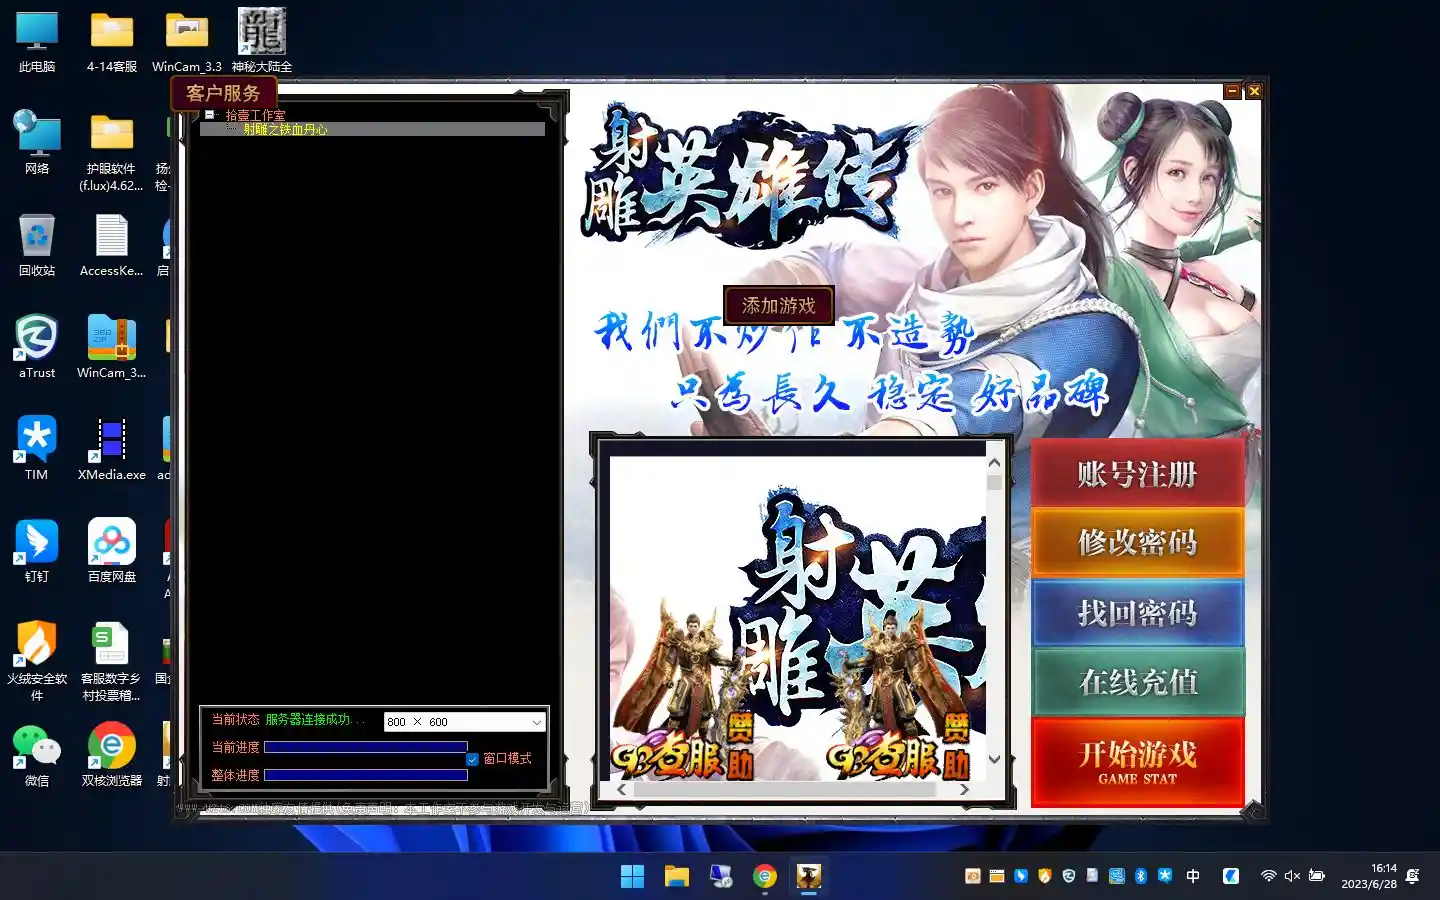Open notification bell in taskbar
The image size is (1440, 900).
tap(1413, 876)
